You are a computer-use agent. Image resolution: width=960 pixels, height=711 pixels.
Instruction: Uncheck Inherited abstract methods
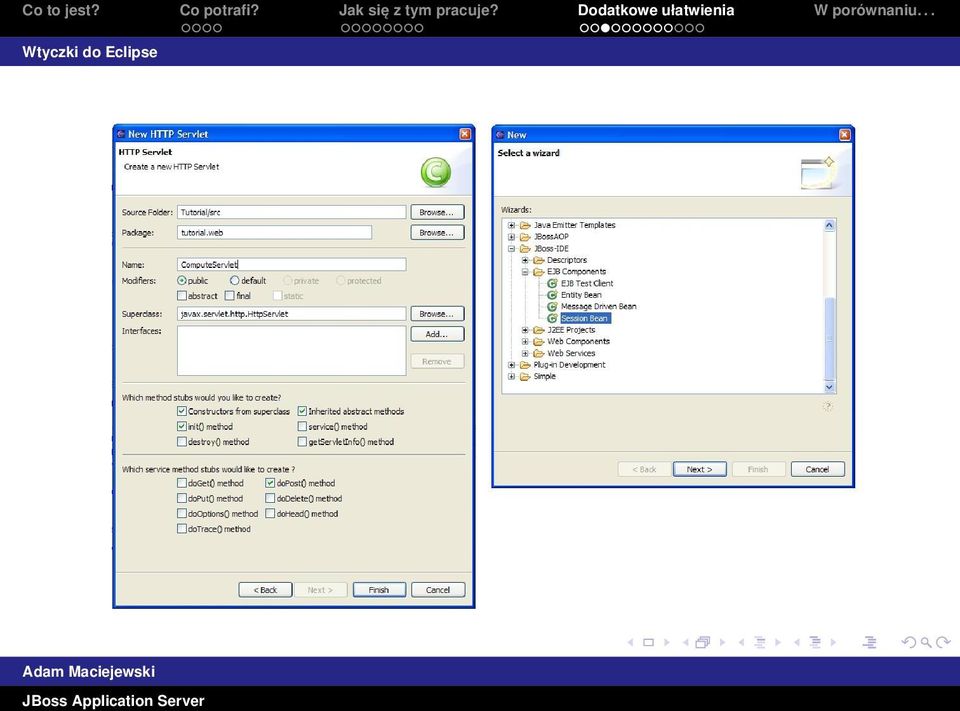302,411
